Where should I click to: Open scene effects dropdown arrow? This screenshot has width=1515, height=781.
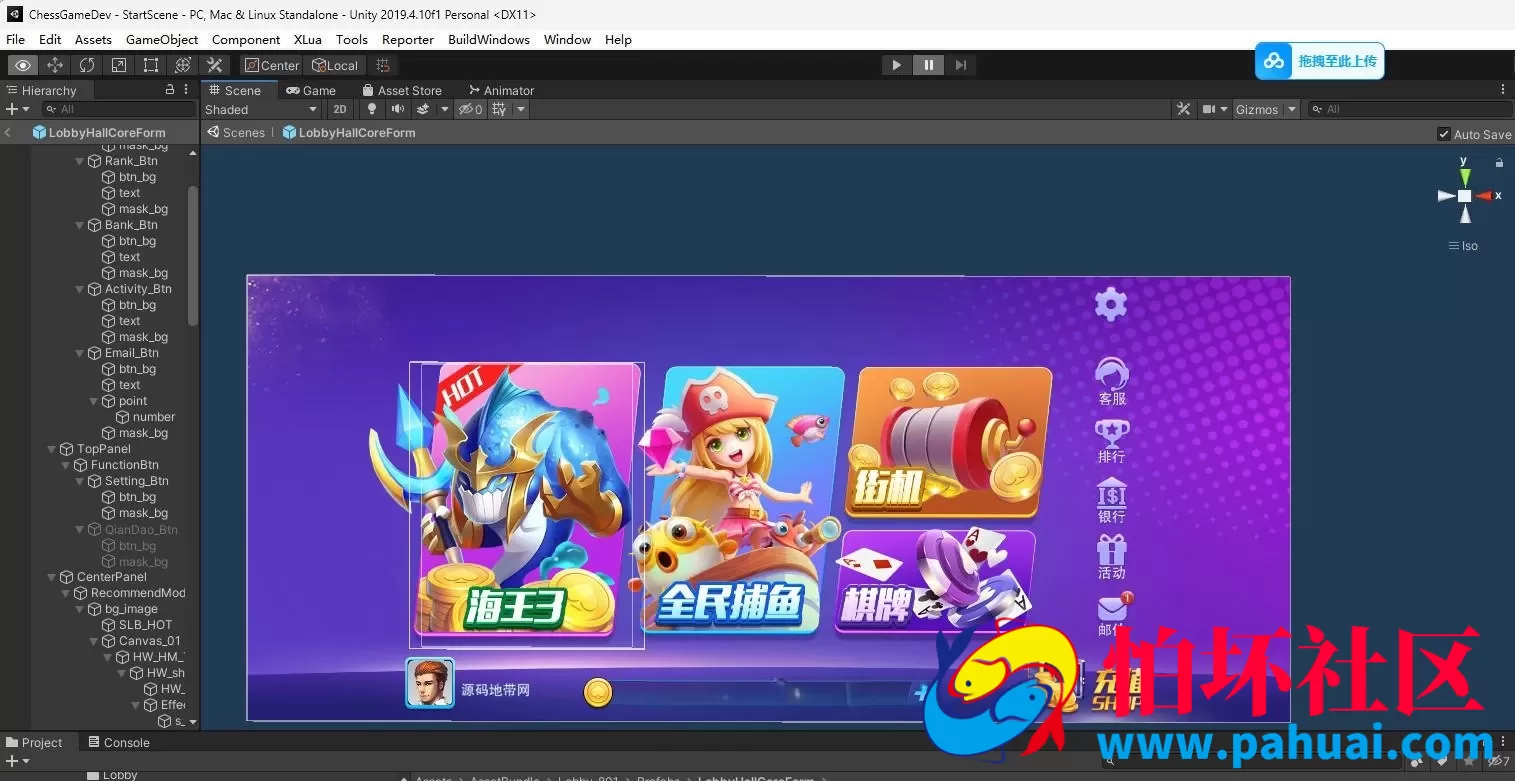pos(445,109)
